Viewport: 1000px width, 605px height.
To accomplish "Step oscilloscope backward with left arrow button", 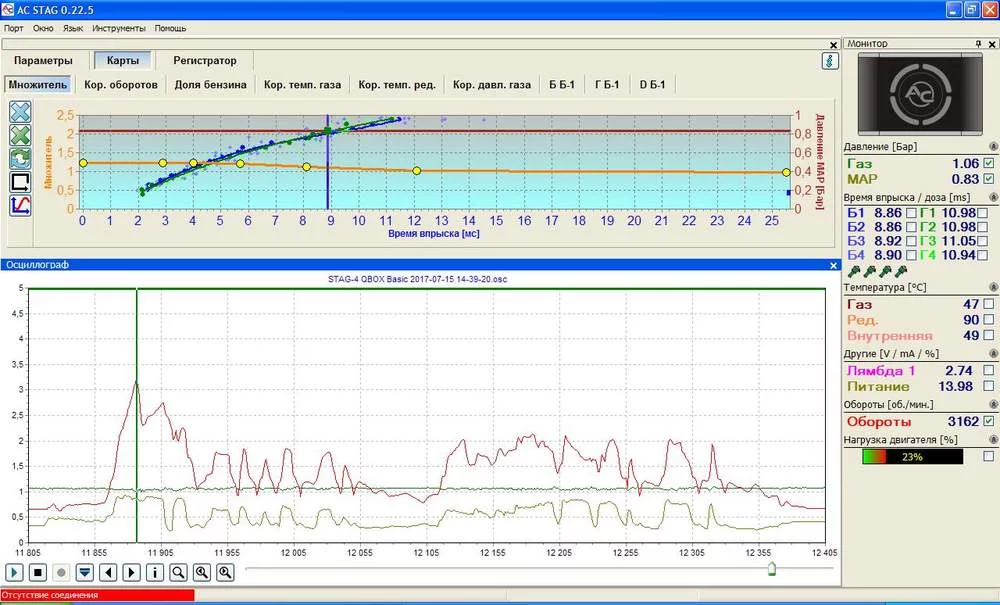I will pos(108,572).
